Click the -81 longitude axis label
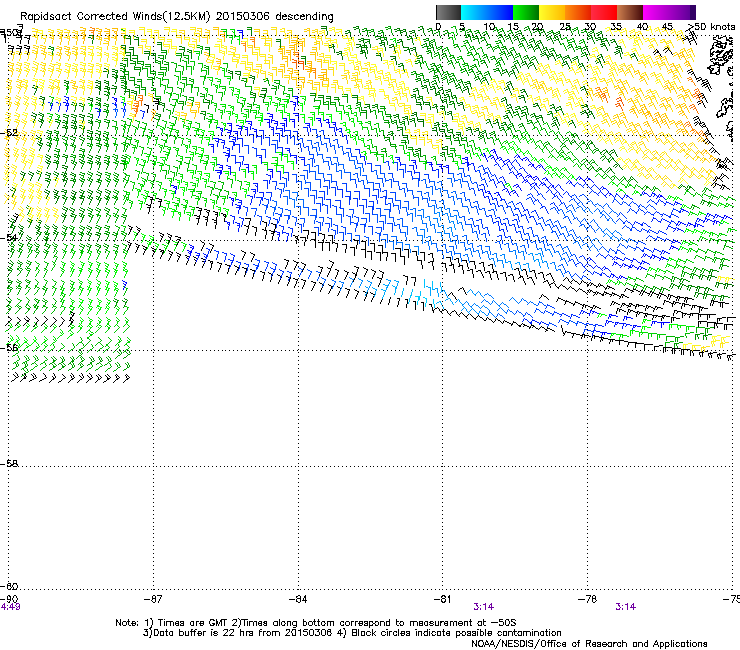Image resolution: width=740 pixels, height=650 pixels. pyautogui.click(x=443, y=599)
